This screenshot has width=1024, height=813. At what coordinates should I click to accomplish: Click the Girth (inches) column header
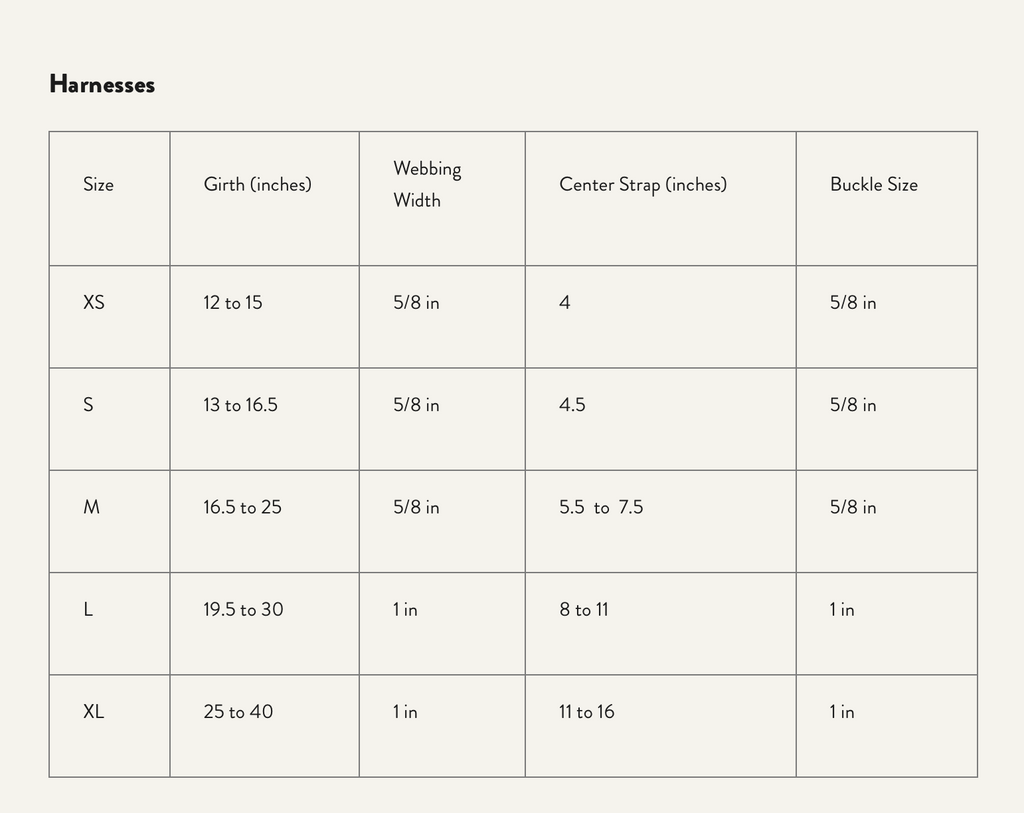[257, 185]
